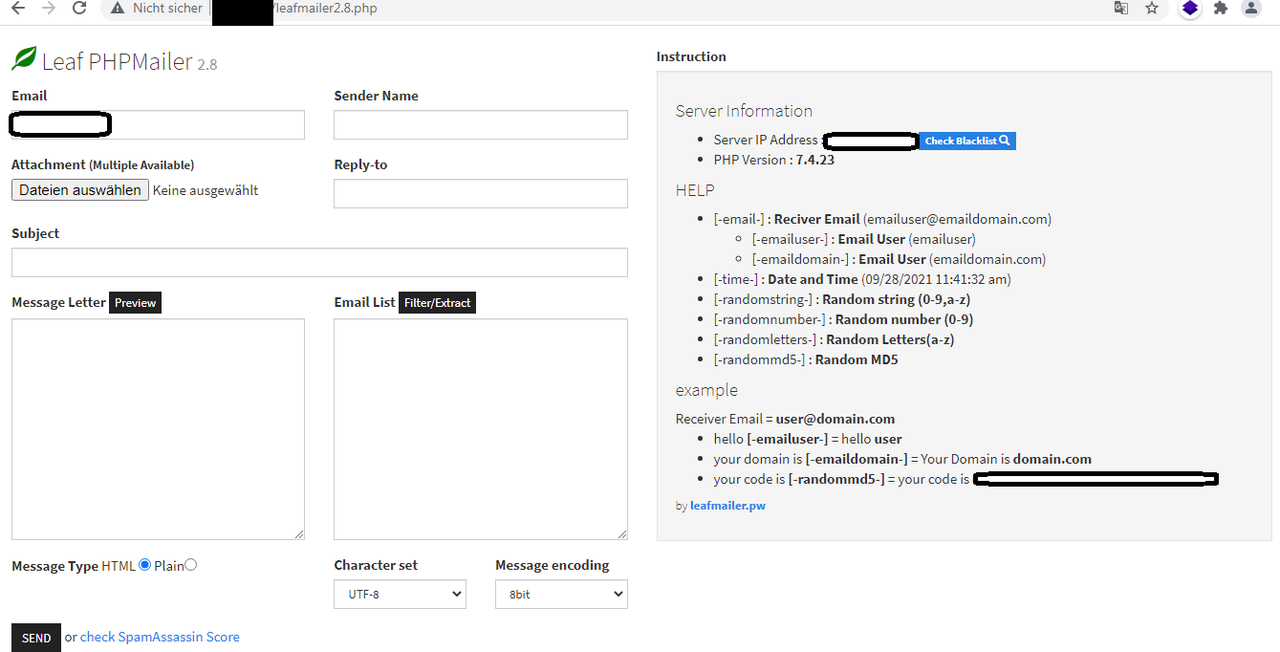Click the green Leaf PHPMailer logo

tap(24, 59)
